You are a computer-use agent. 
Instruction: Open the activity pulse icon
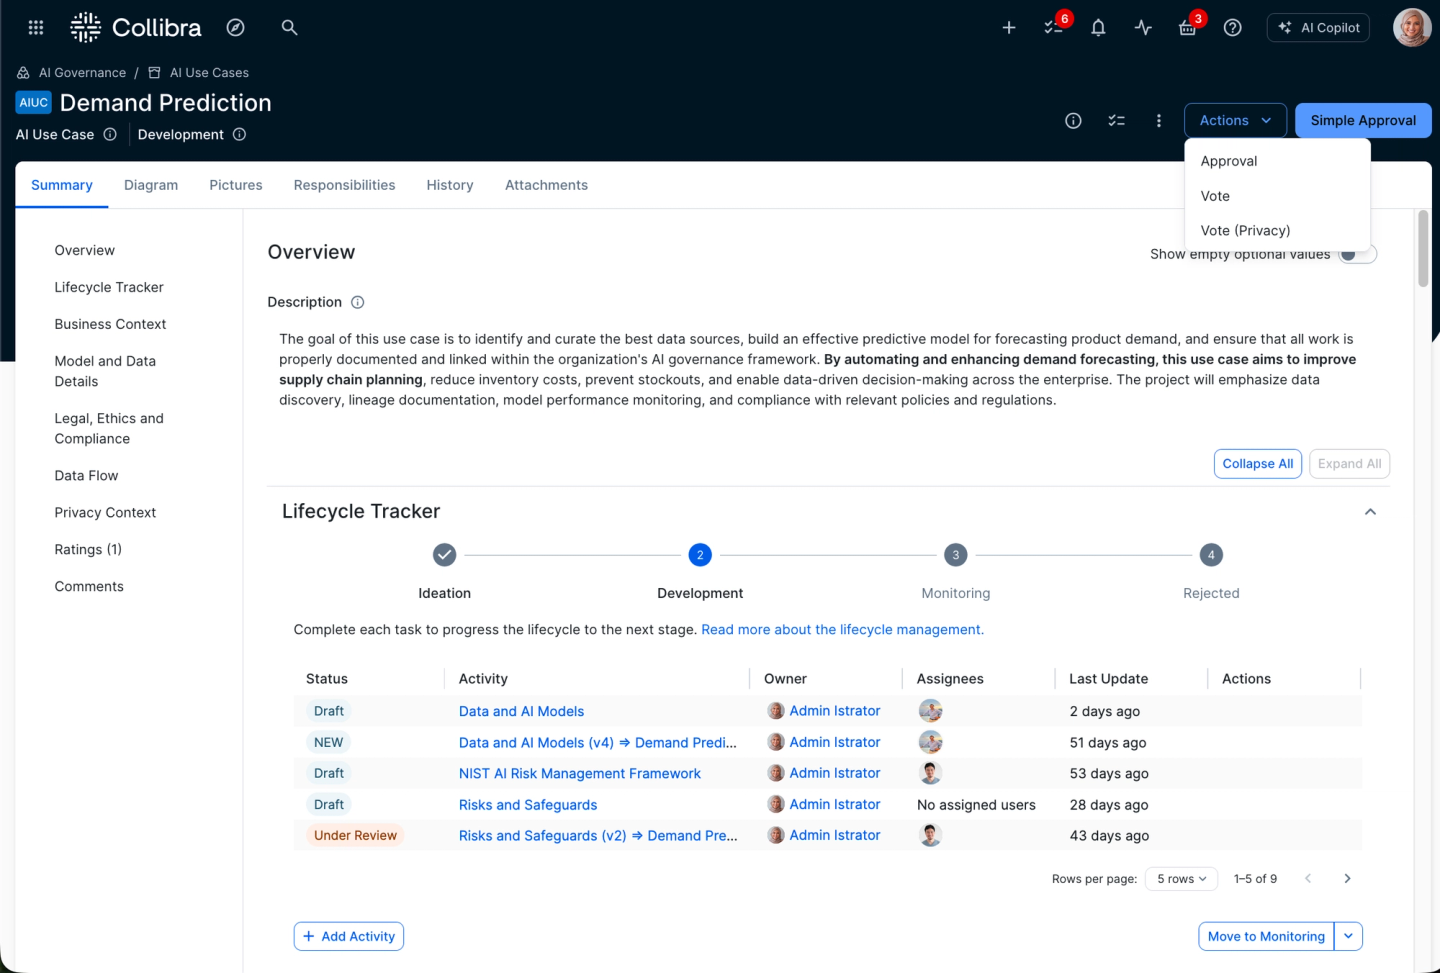point(1142,27)
